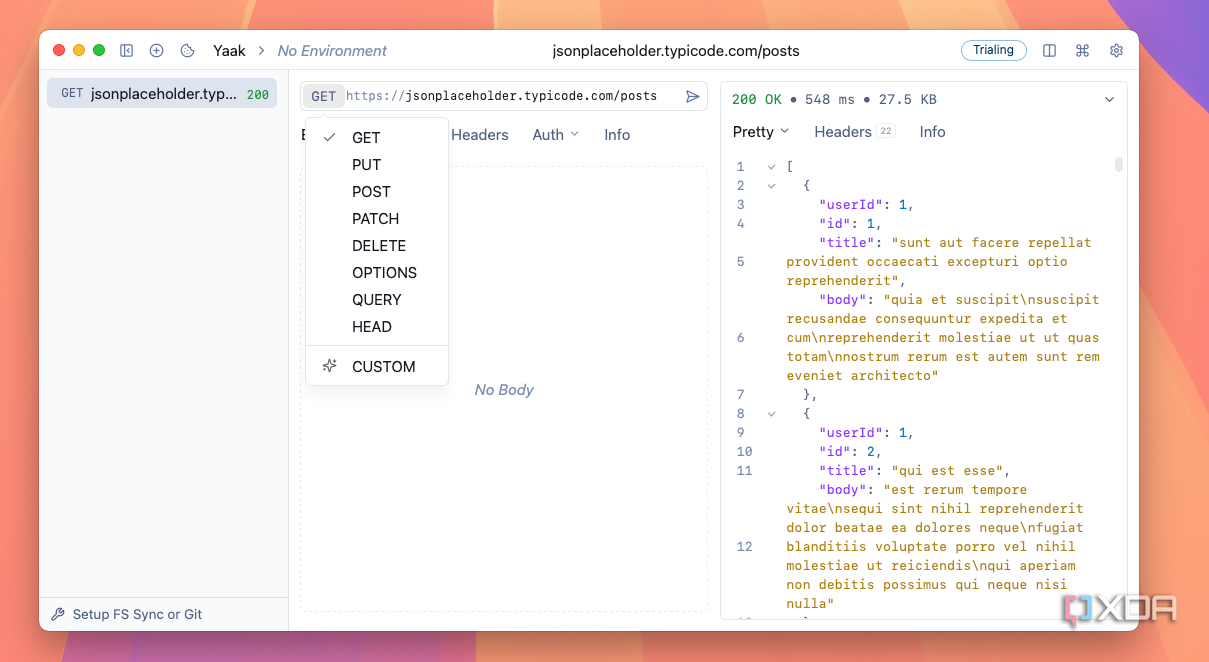Choose CUSTOM from the method menu

tap(377, 367)
